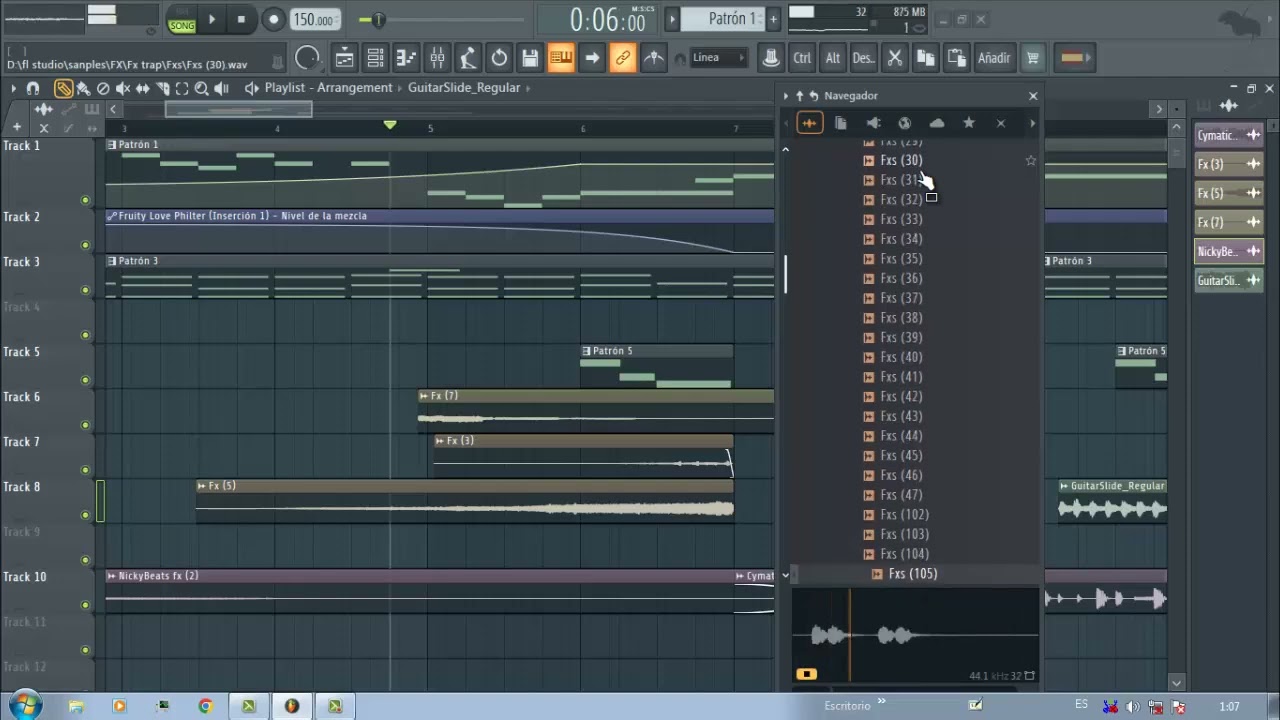
Task: Select the Mute tool in playlist toolbar
Action: (x=123, y=88)
